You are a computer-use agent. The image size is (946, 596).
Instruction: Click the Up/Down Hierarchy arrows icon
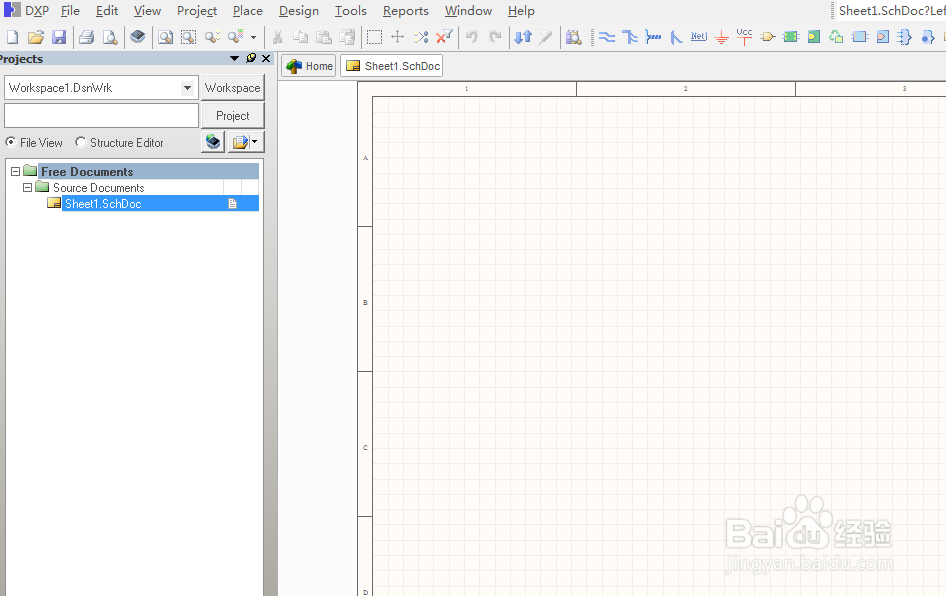tap(523, 37)
